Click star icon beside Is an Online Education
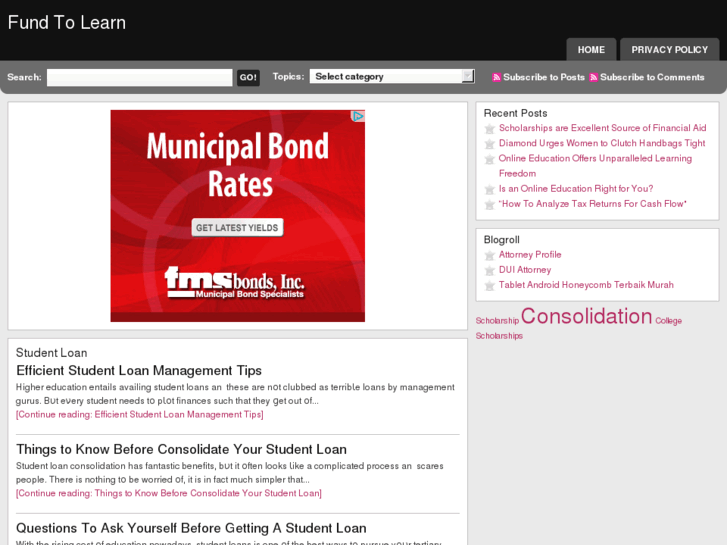The height and width of the screenshot is (545, 727). tap(490, 189)
